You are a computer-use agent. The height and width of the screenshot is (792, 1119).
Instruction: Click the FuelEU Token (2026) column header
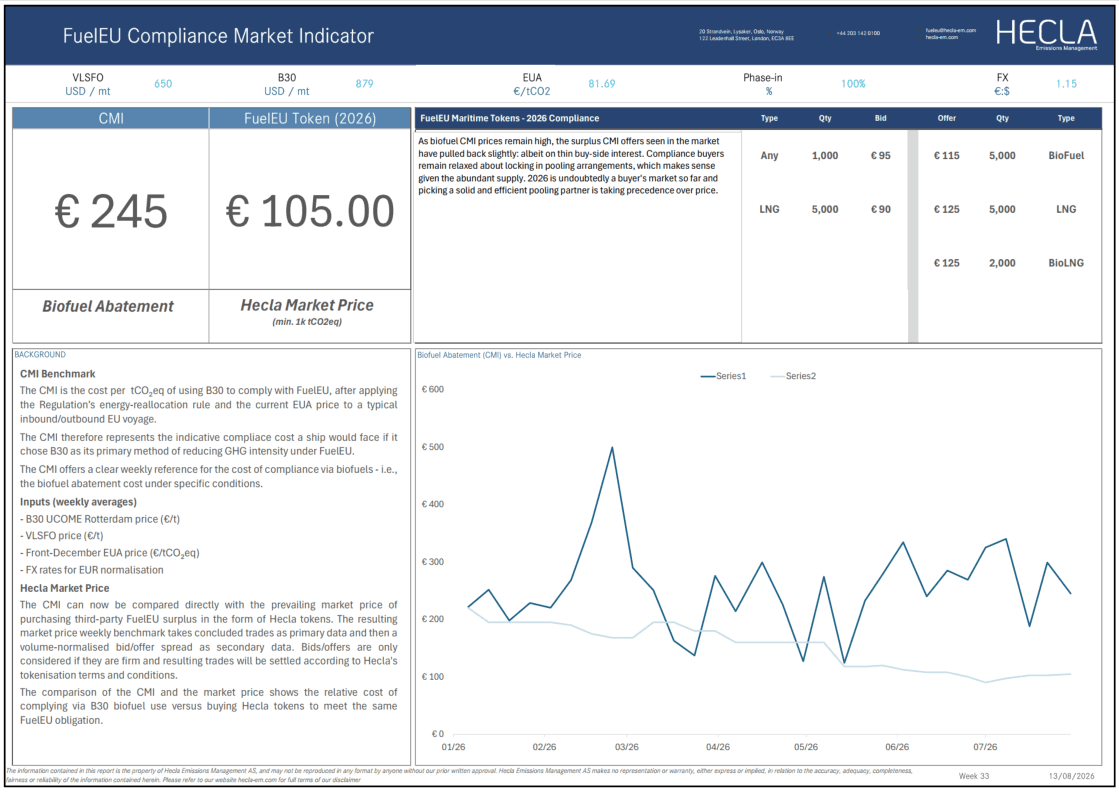click(310, 118)
